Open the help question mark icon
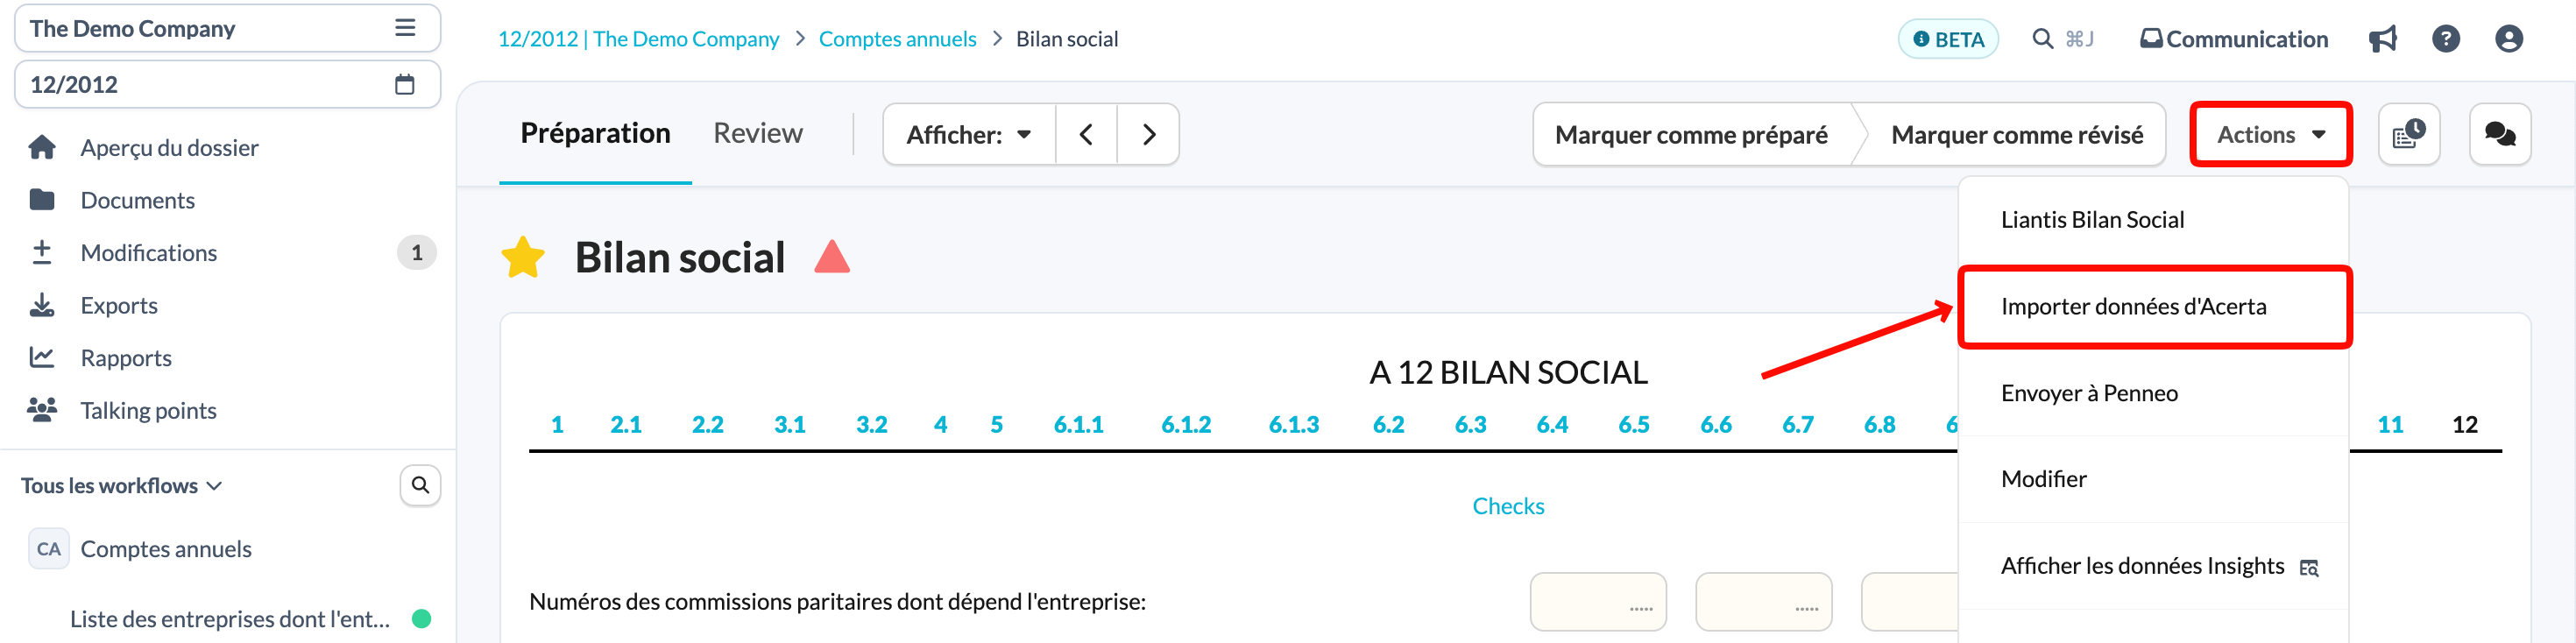 pos(2445,39)
